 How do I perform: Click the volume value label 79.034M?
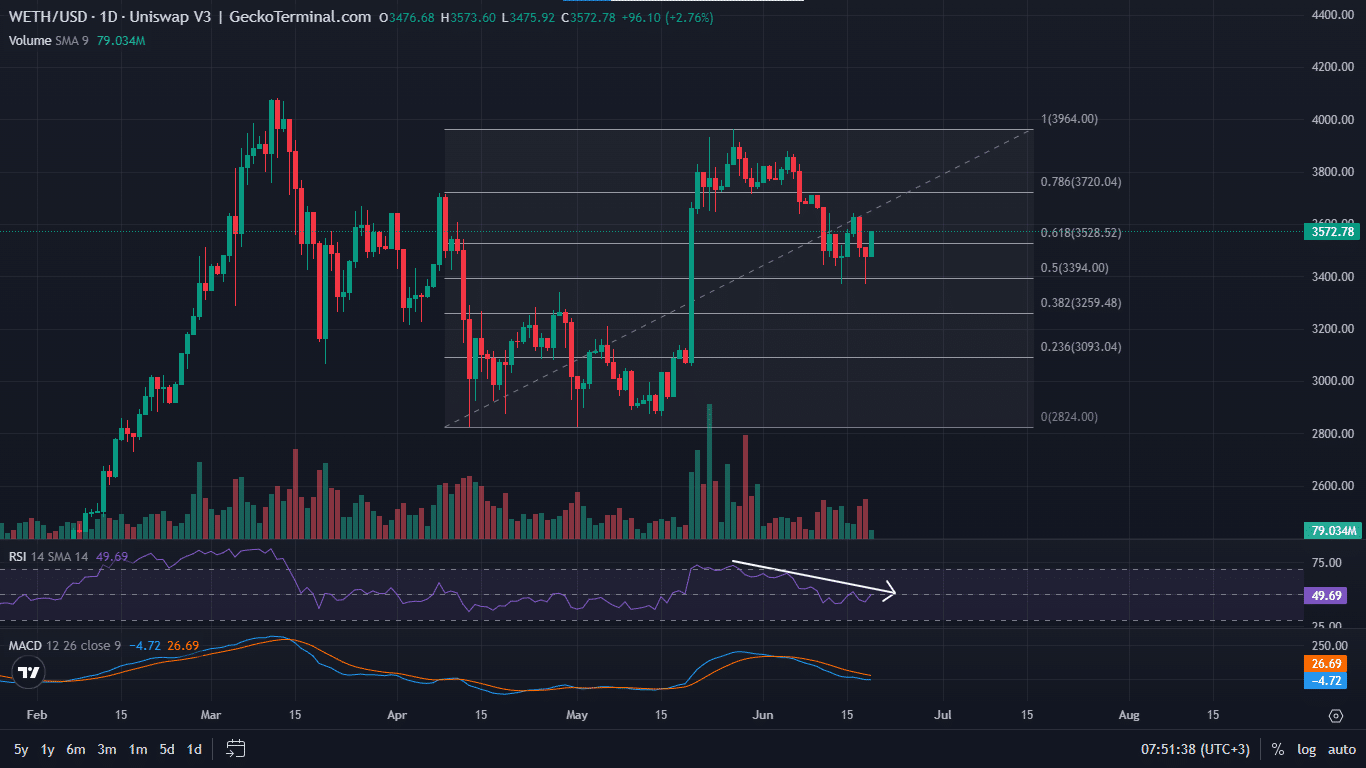tap(1332, 530)
